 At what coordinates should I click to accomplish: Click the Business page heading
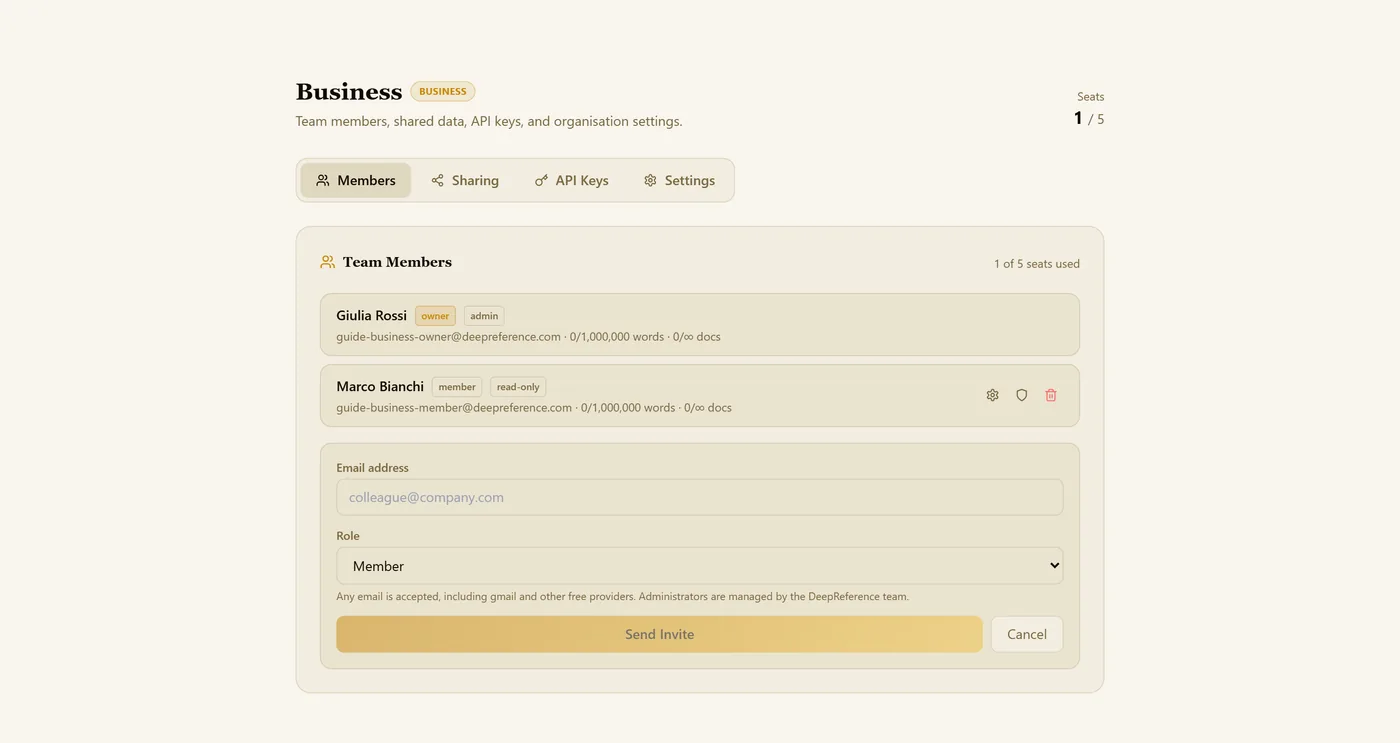349,92
